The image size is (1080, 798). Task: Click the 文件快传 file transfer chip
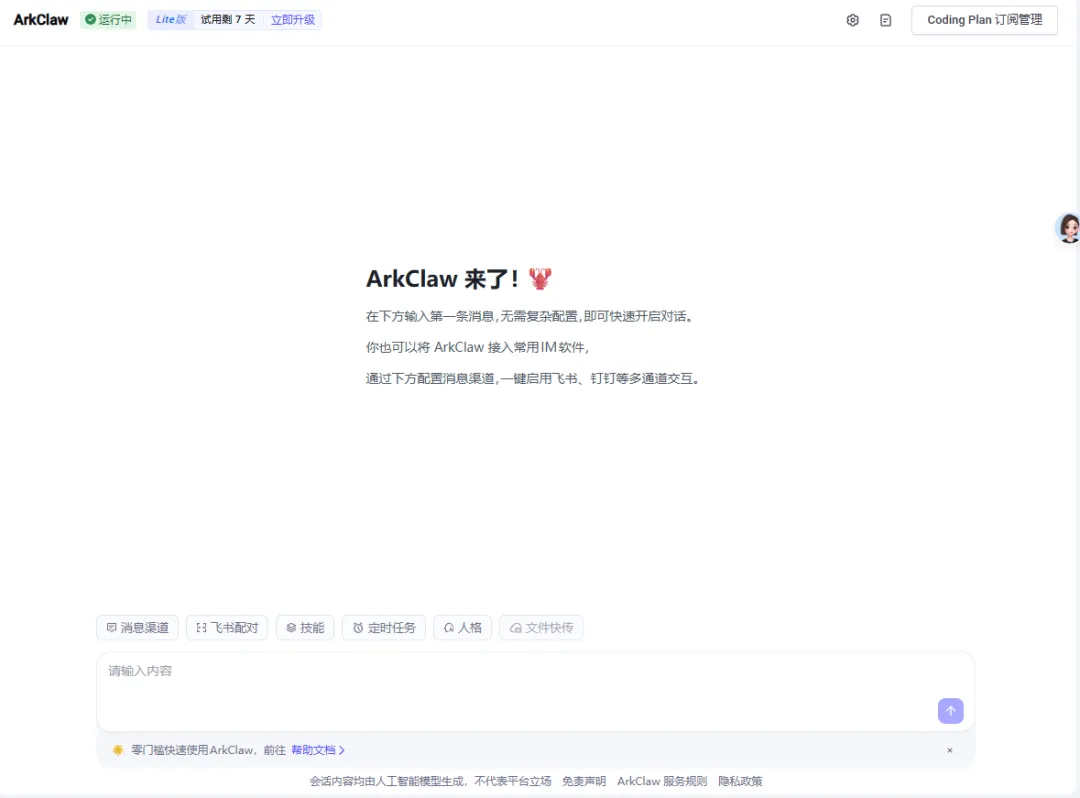point(541,627)
